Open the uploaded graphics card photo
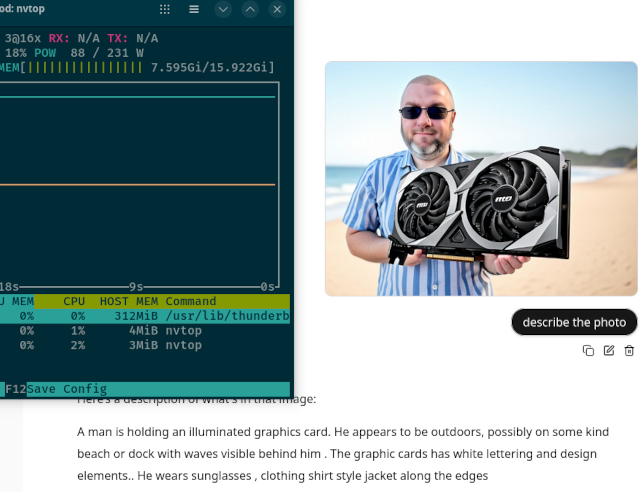 tap(480, 179)
